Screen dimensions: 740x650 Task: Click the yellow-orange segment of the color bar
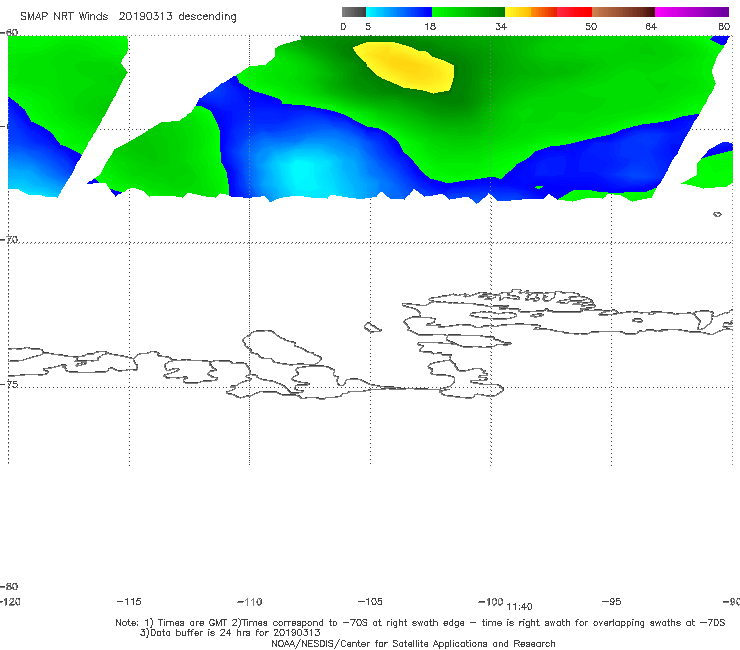(x=531, y=12)
